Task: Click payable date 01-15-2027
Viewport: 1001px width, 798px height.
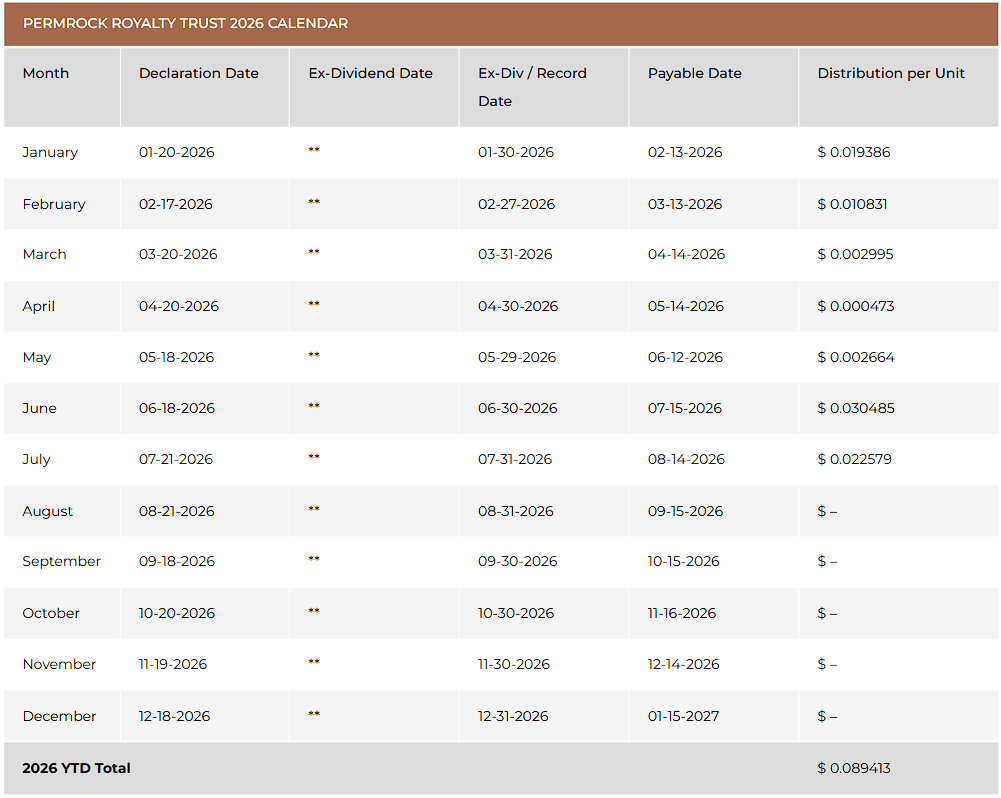Action: [x=683, y=716]
